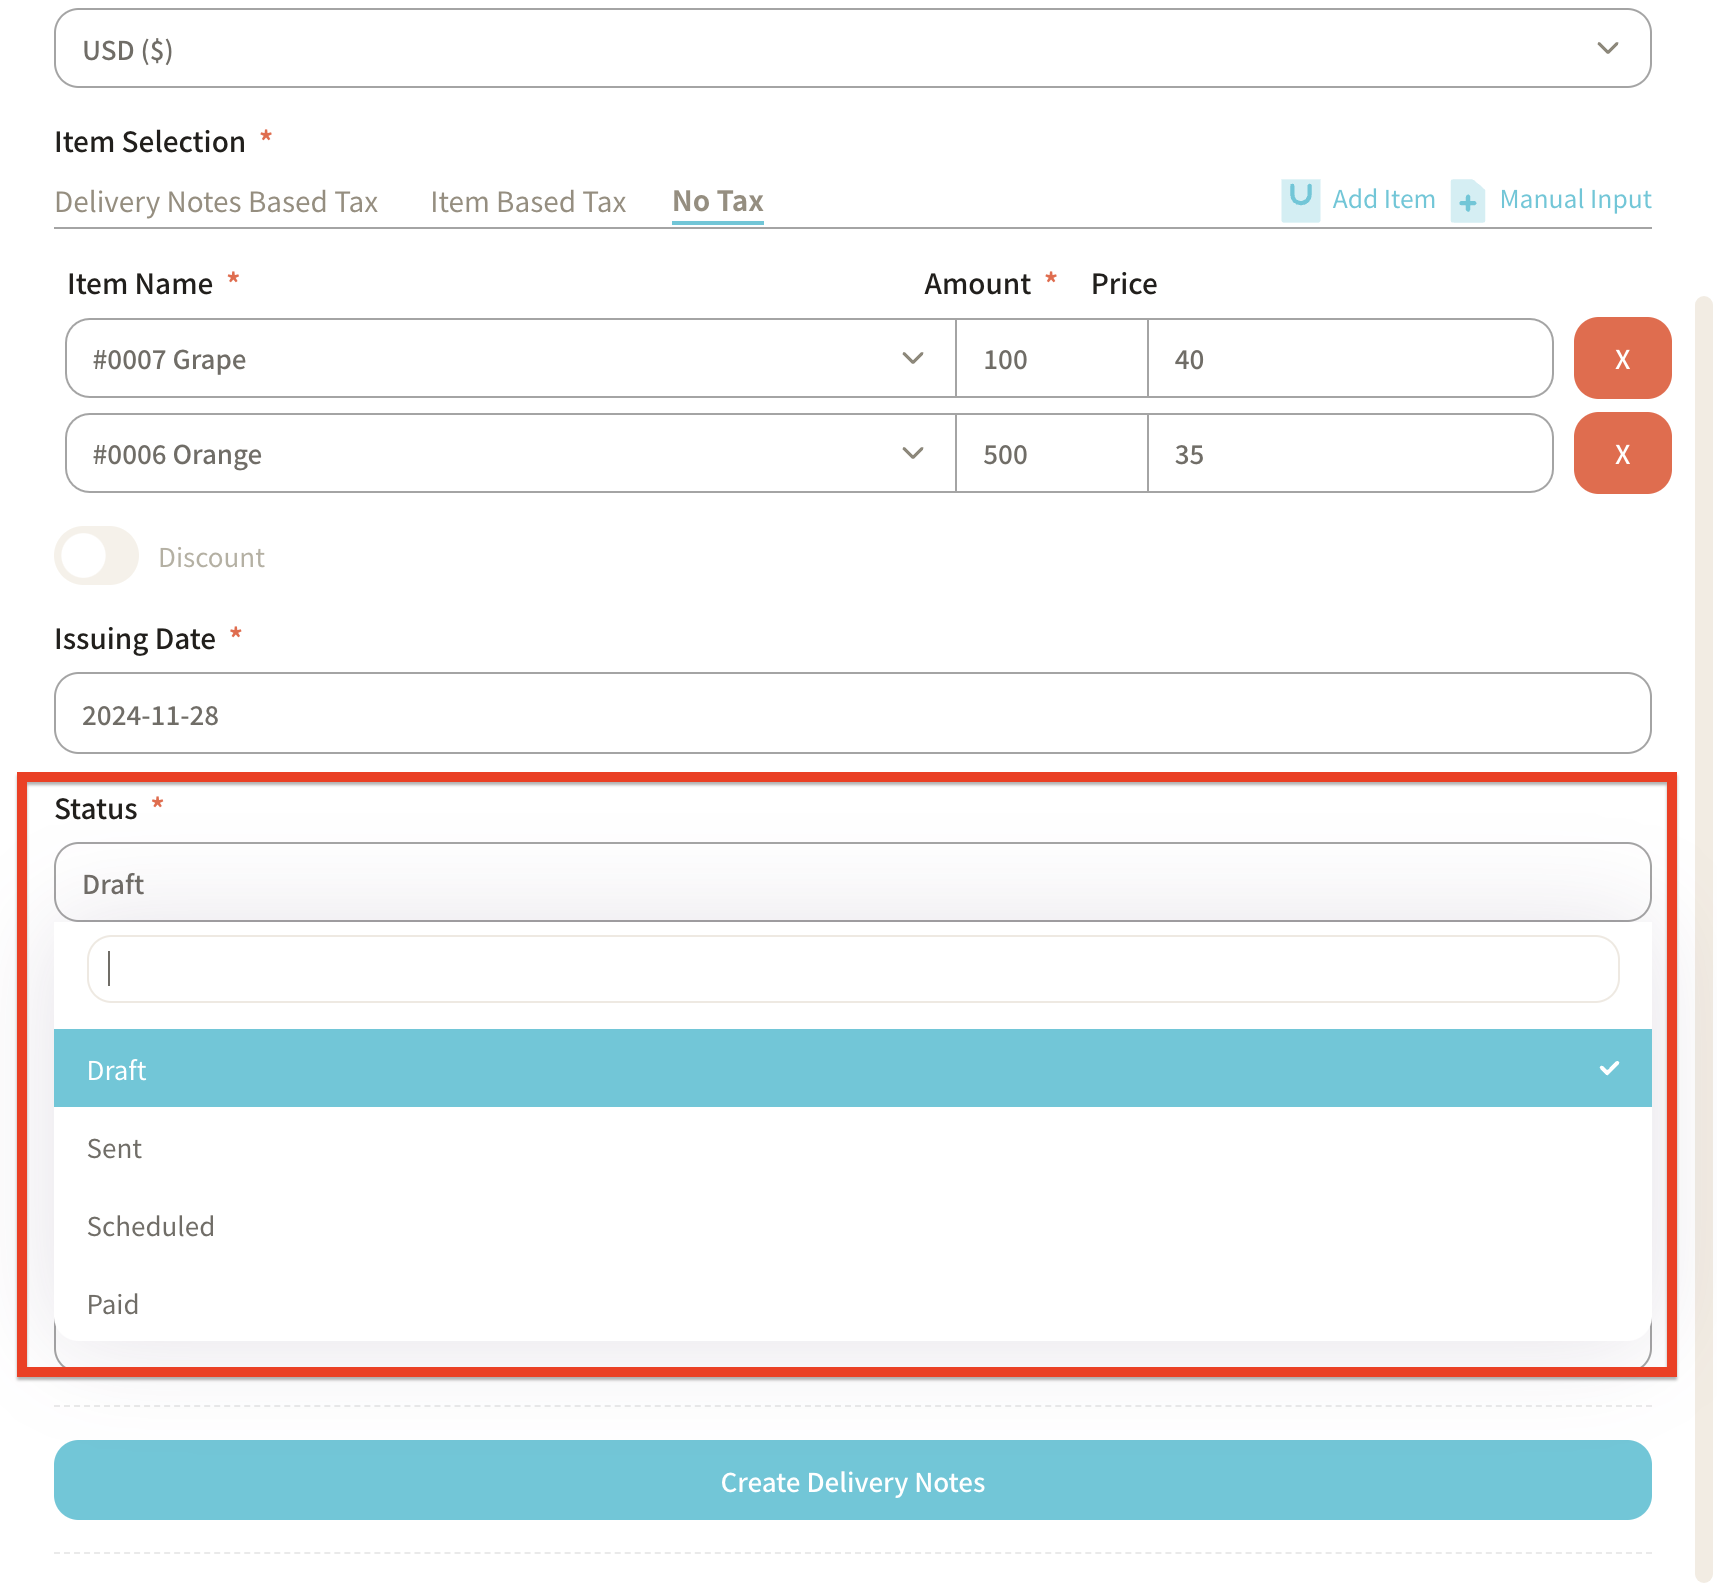Screen dimensions: 1717x1587
Task: Switch to Delivery Notes Based Tax tab
Action: tap(216, 202)
